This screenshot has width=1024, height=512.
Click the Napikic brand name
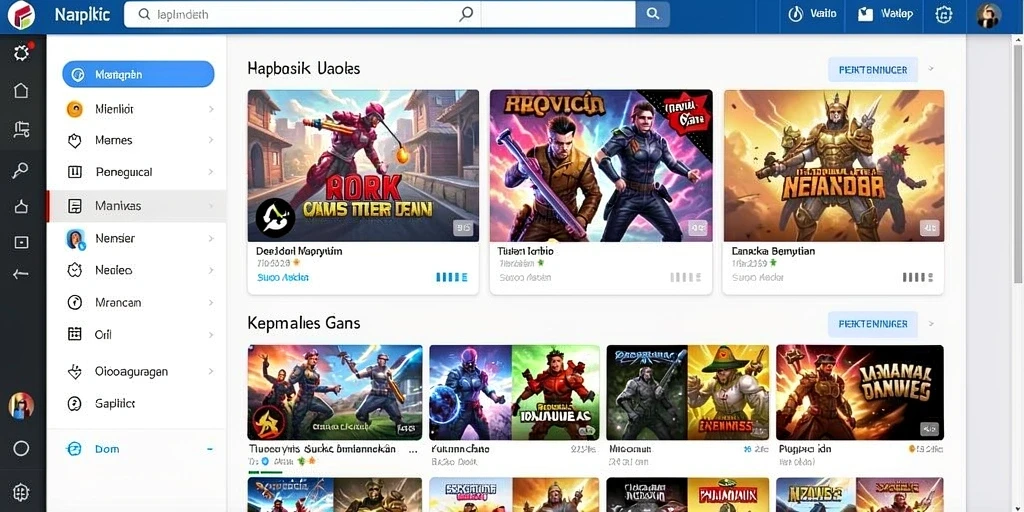coord(82,14)
